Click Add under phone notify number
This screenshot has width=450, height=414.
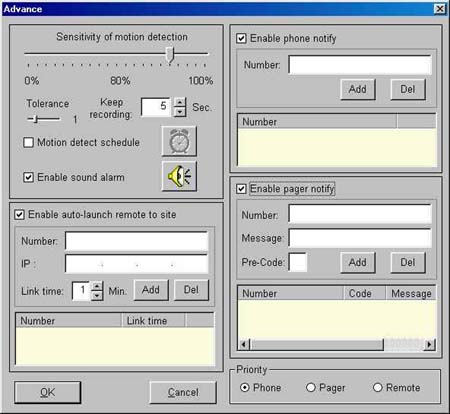358,89
